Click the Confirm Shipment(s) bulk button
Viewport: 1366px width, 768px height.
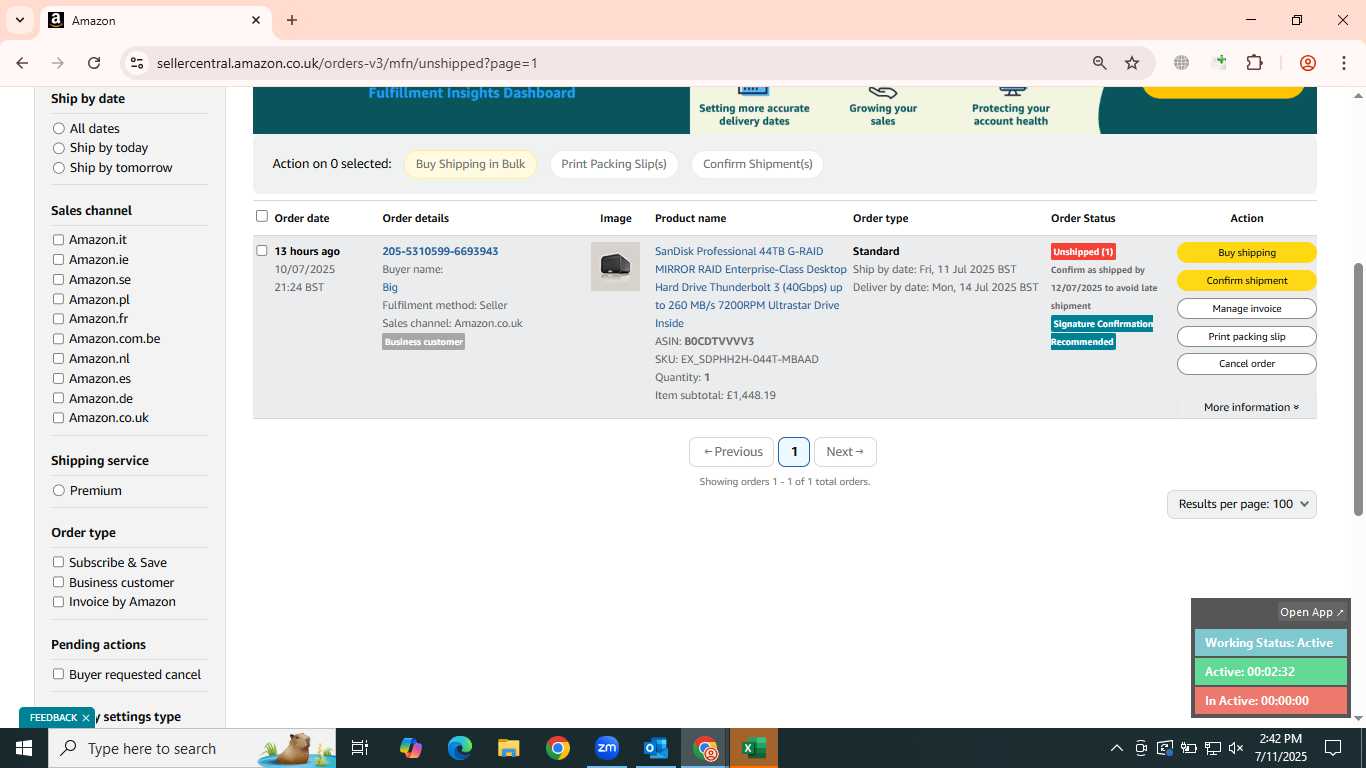click(x=757, y=164)
